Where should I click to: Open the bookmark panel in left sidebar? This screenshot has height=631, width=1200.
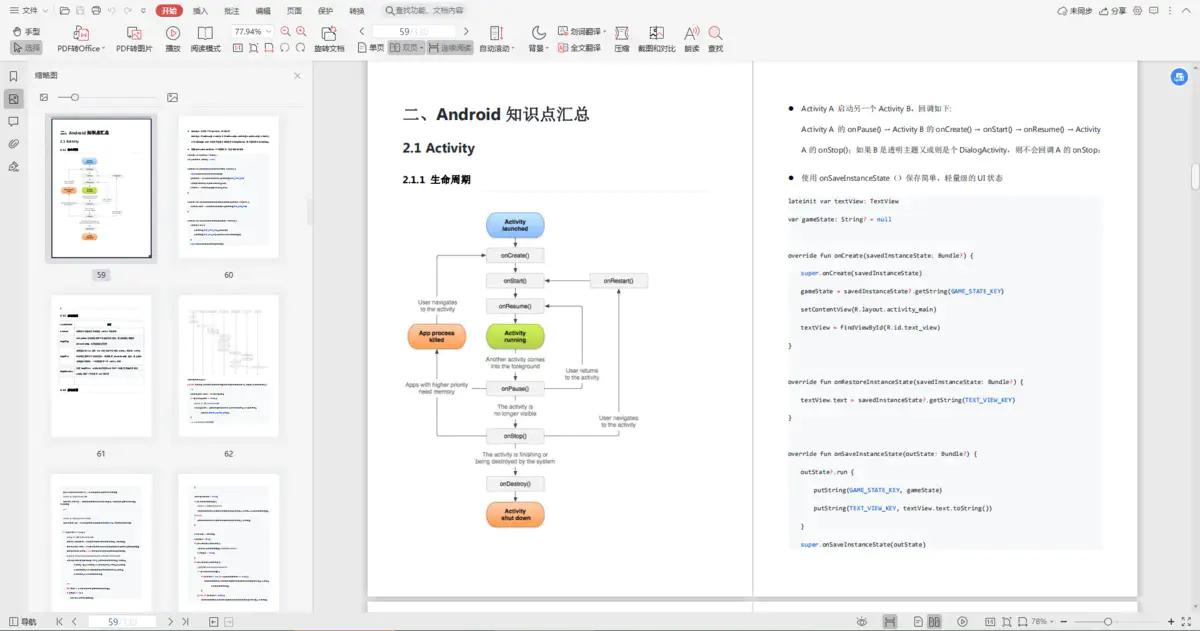click(x=14, y=76)
